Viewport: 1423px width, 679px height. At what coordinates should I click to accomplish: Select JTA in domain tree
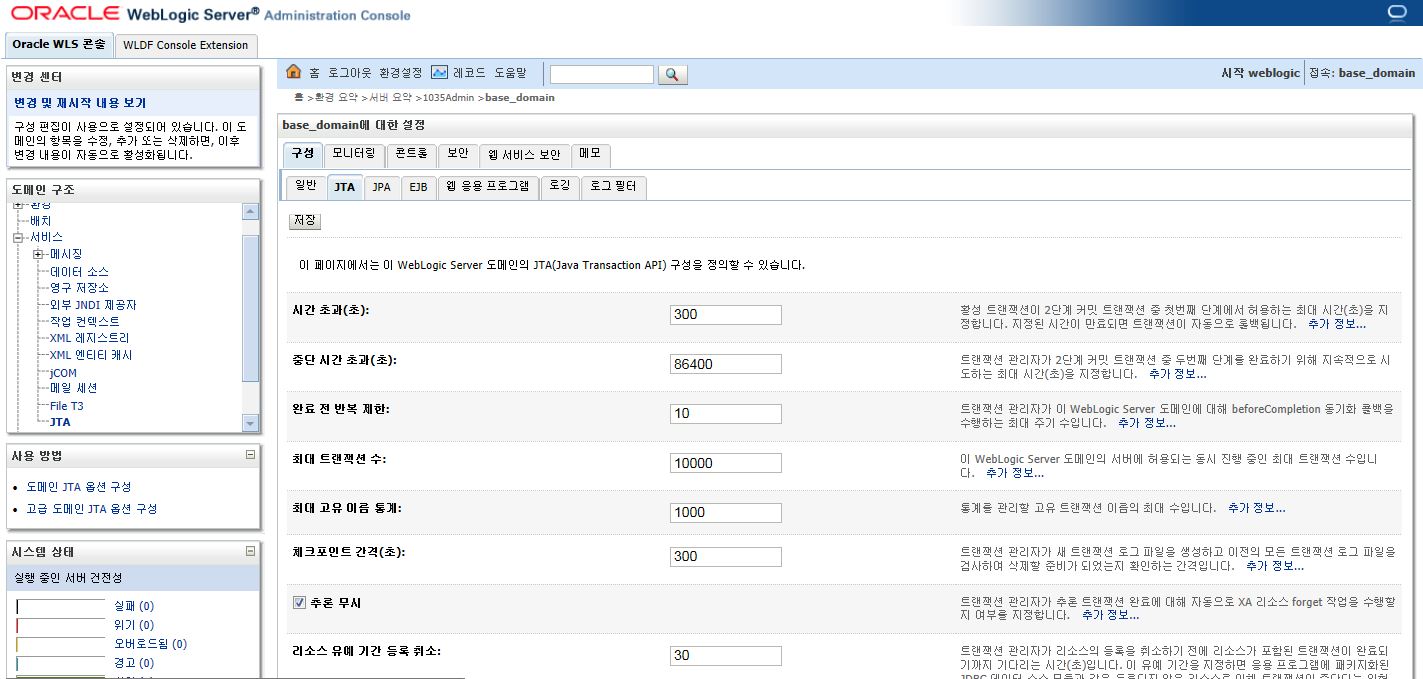point(60,422)
